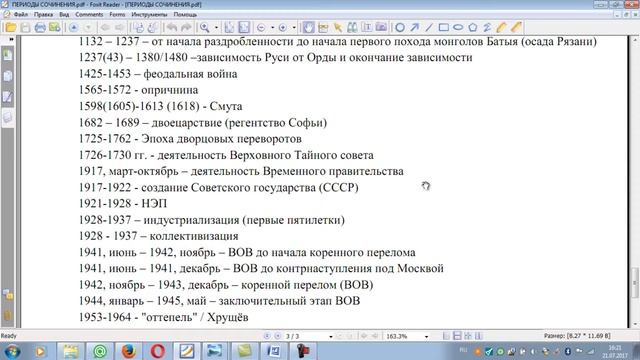
Task: Open Windows Start button
Action: pyautogui.click(x=13, y=351)
